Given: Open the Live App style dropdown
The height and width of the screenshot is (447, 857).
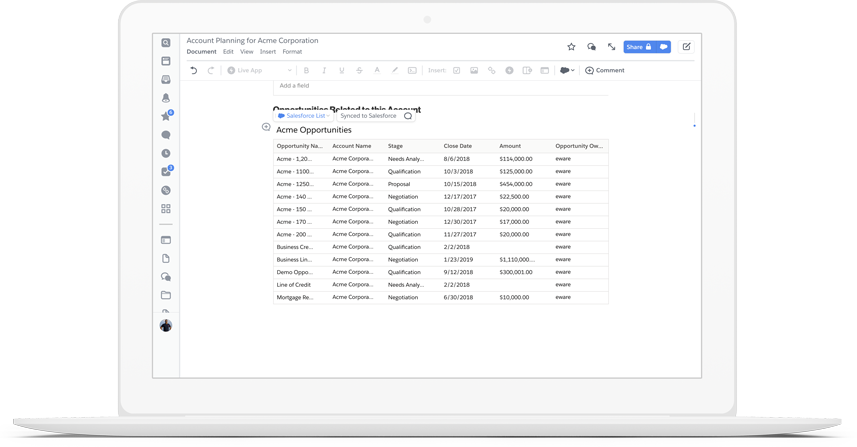Looking at the screenshot, I should pos(260,70).
